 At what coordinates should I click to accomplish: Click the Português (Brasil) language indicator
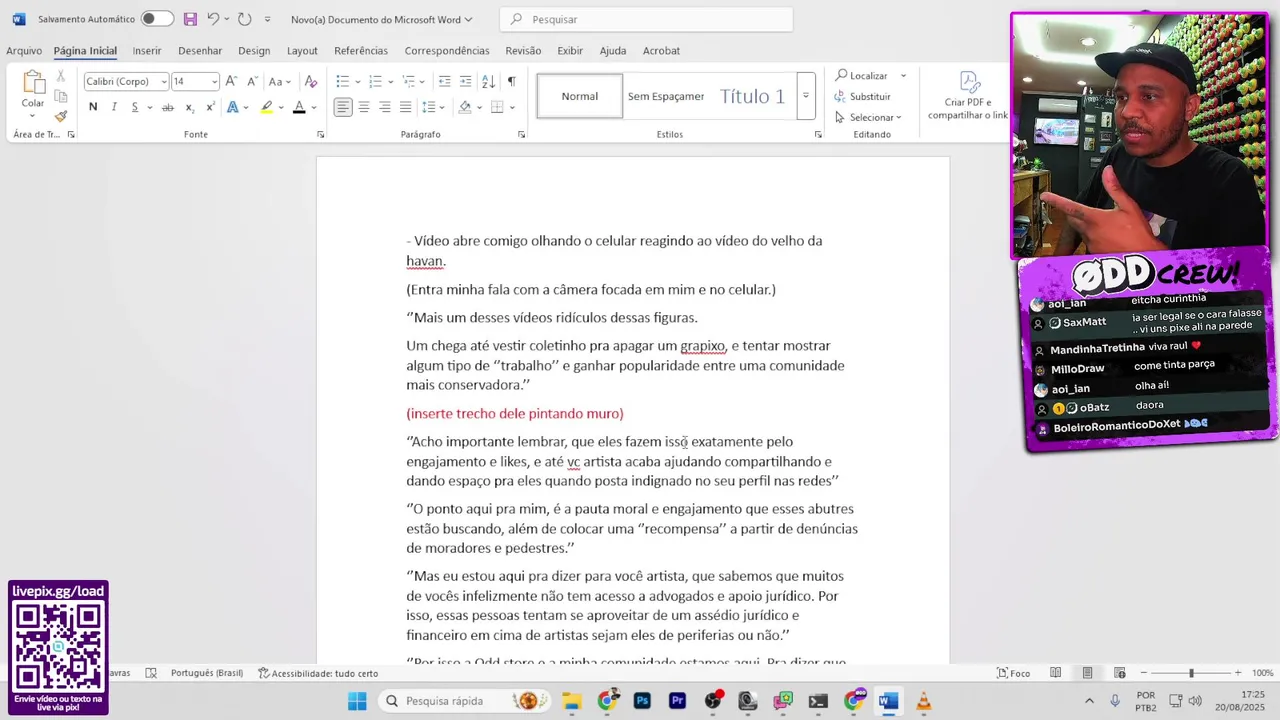pyautogui.click(x=206, y=673)
